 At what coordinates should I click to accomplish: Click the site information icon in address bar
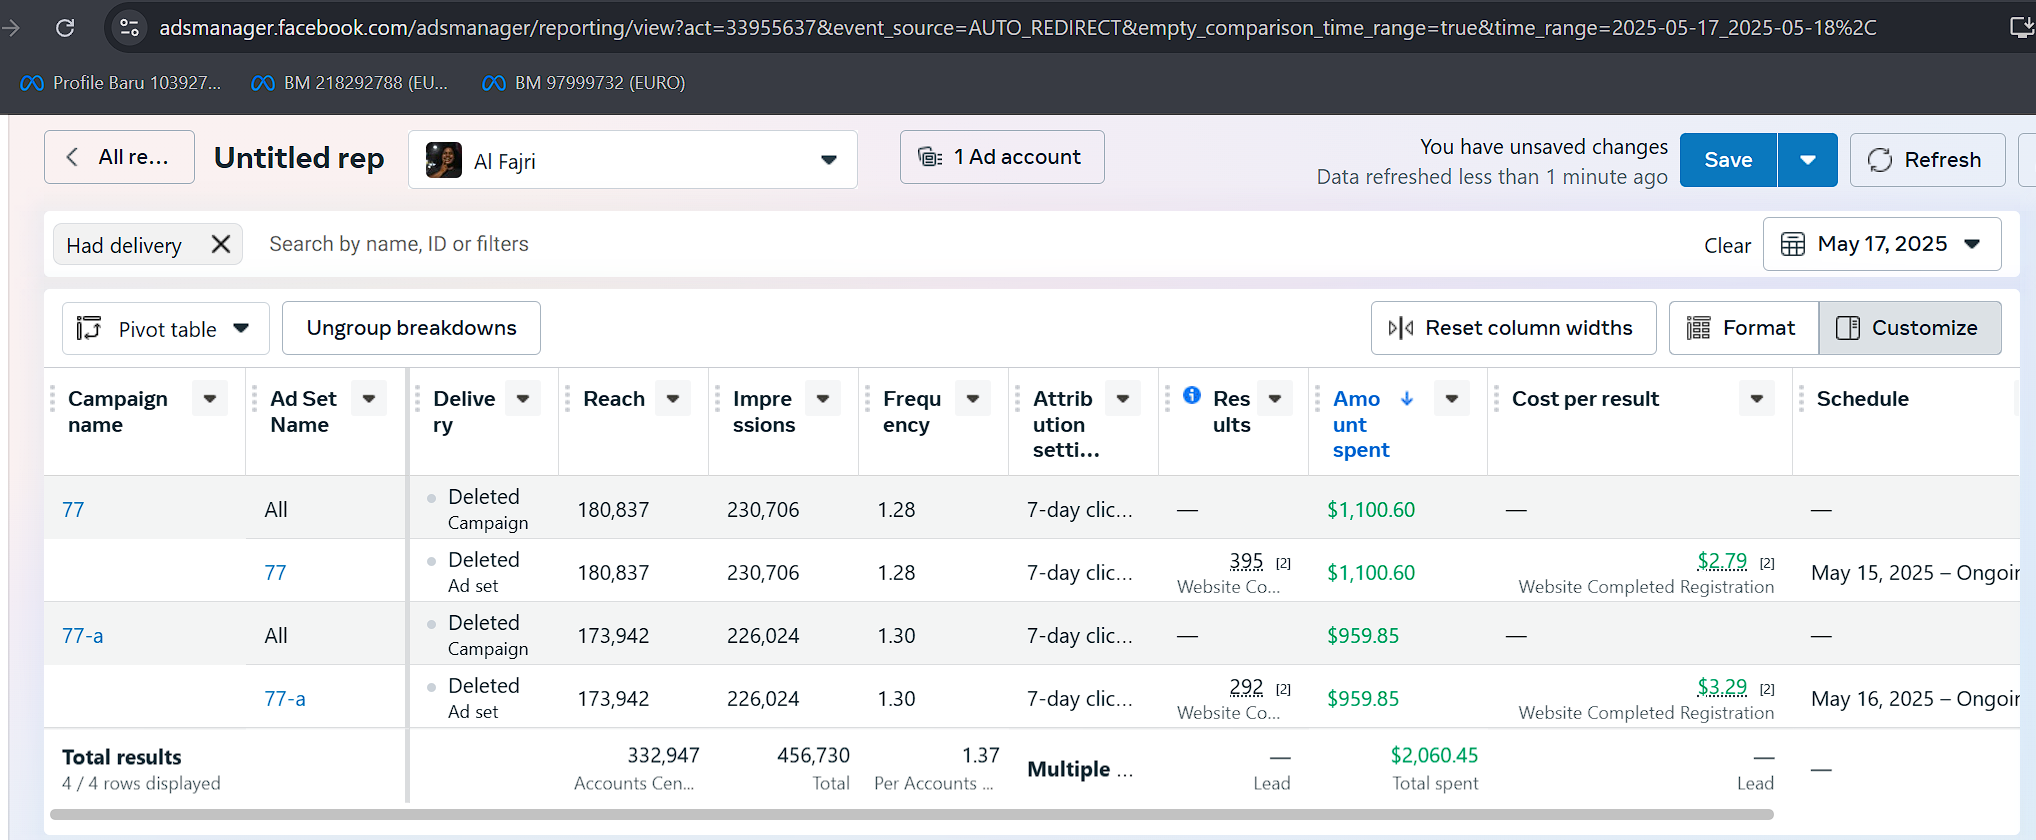coord(129,28)
